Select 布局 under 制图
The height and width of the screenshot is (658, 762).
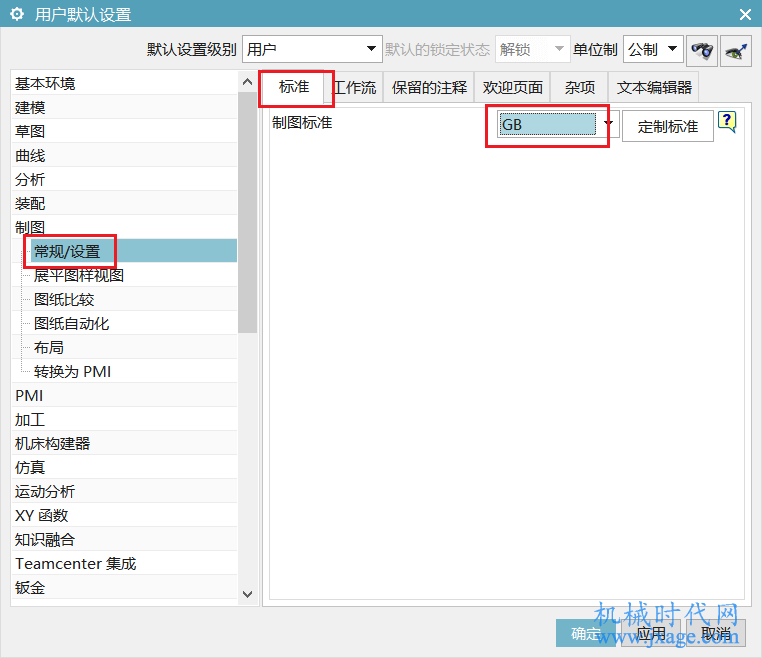coord(134,347)
